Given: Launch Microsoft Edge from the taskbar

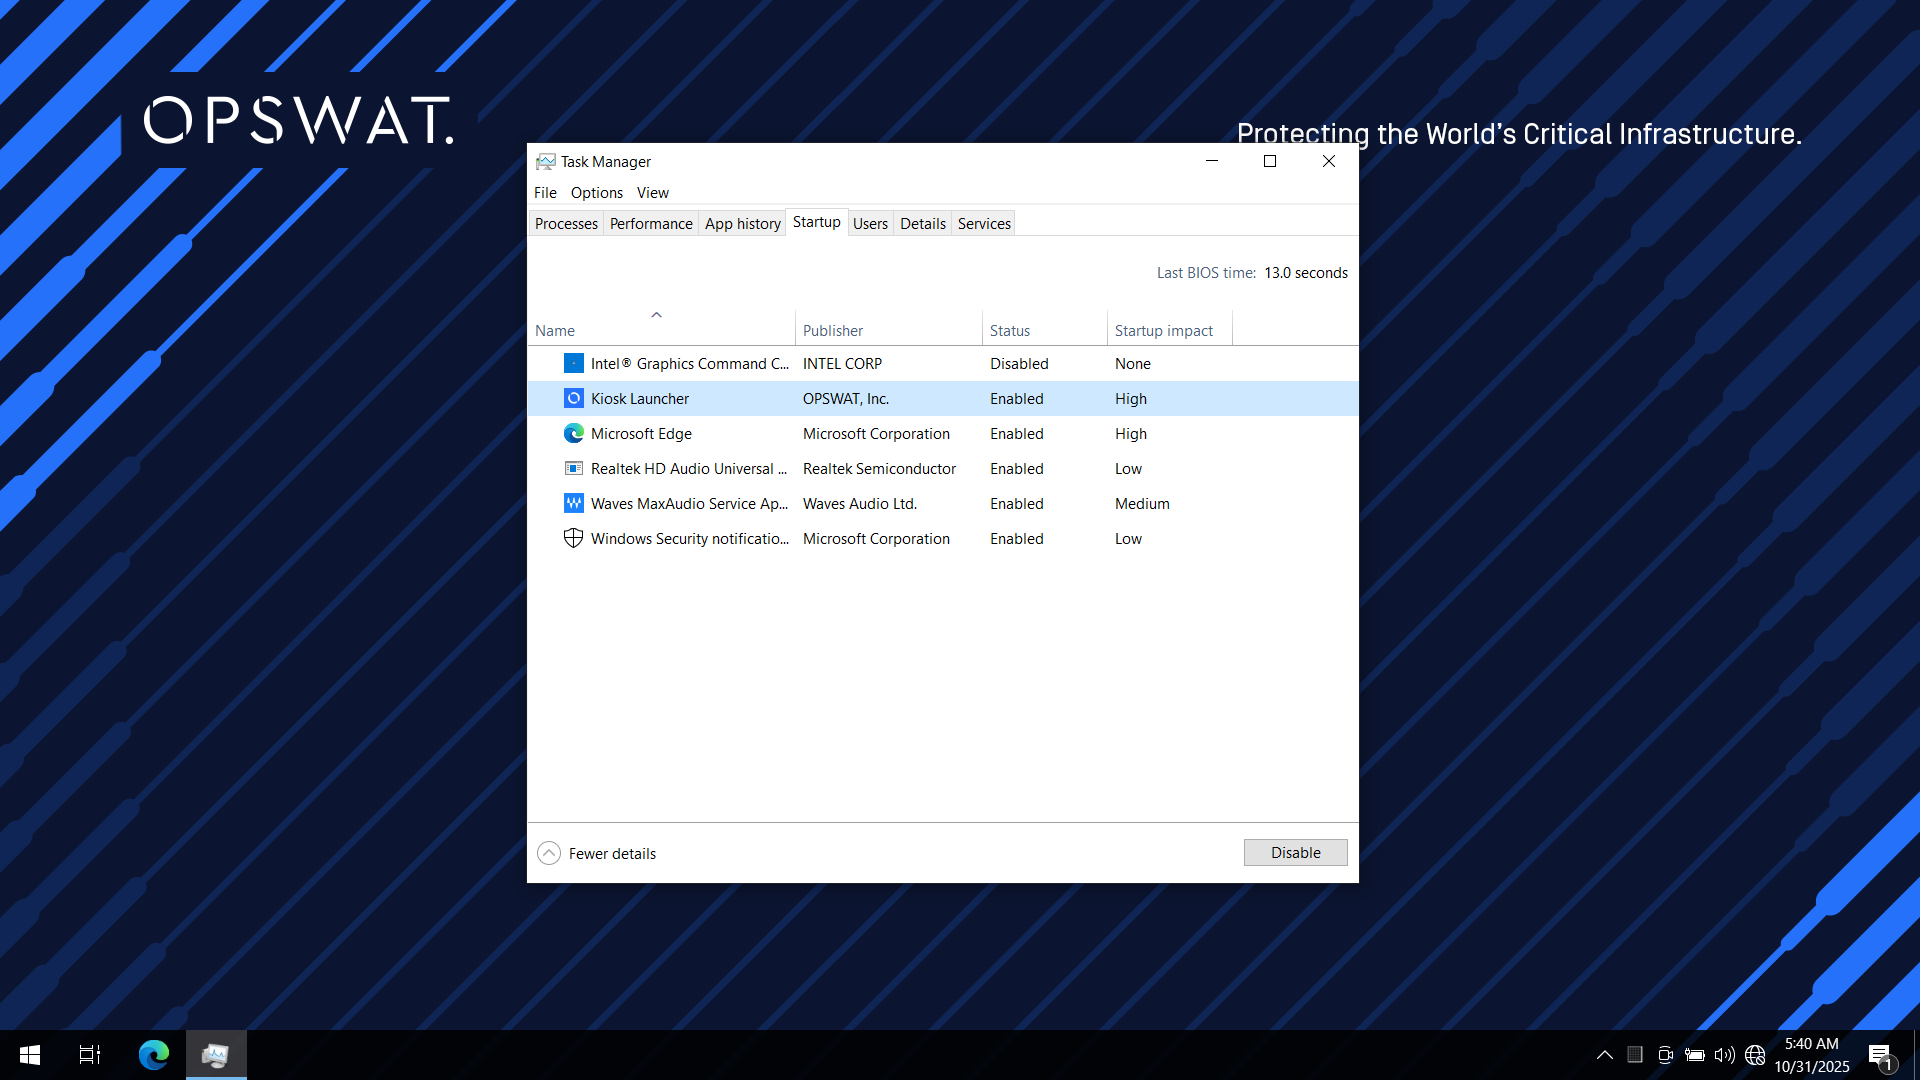Looking at the screenshot, I should point(154,1055).
